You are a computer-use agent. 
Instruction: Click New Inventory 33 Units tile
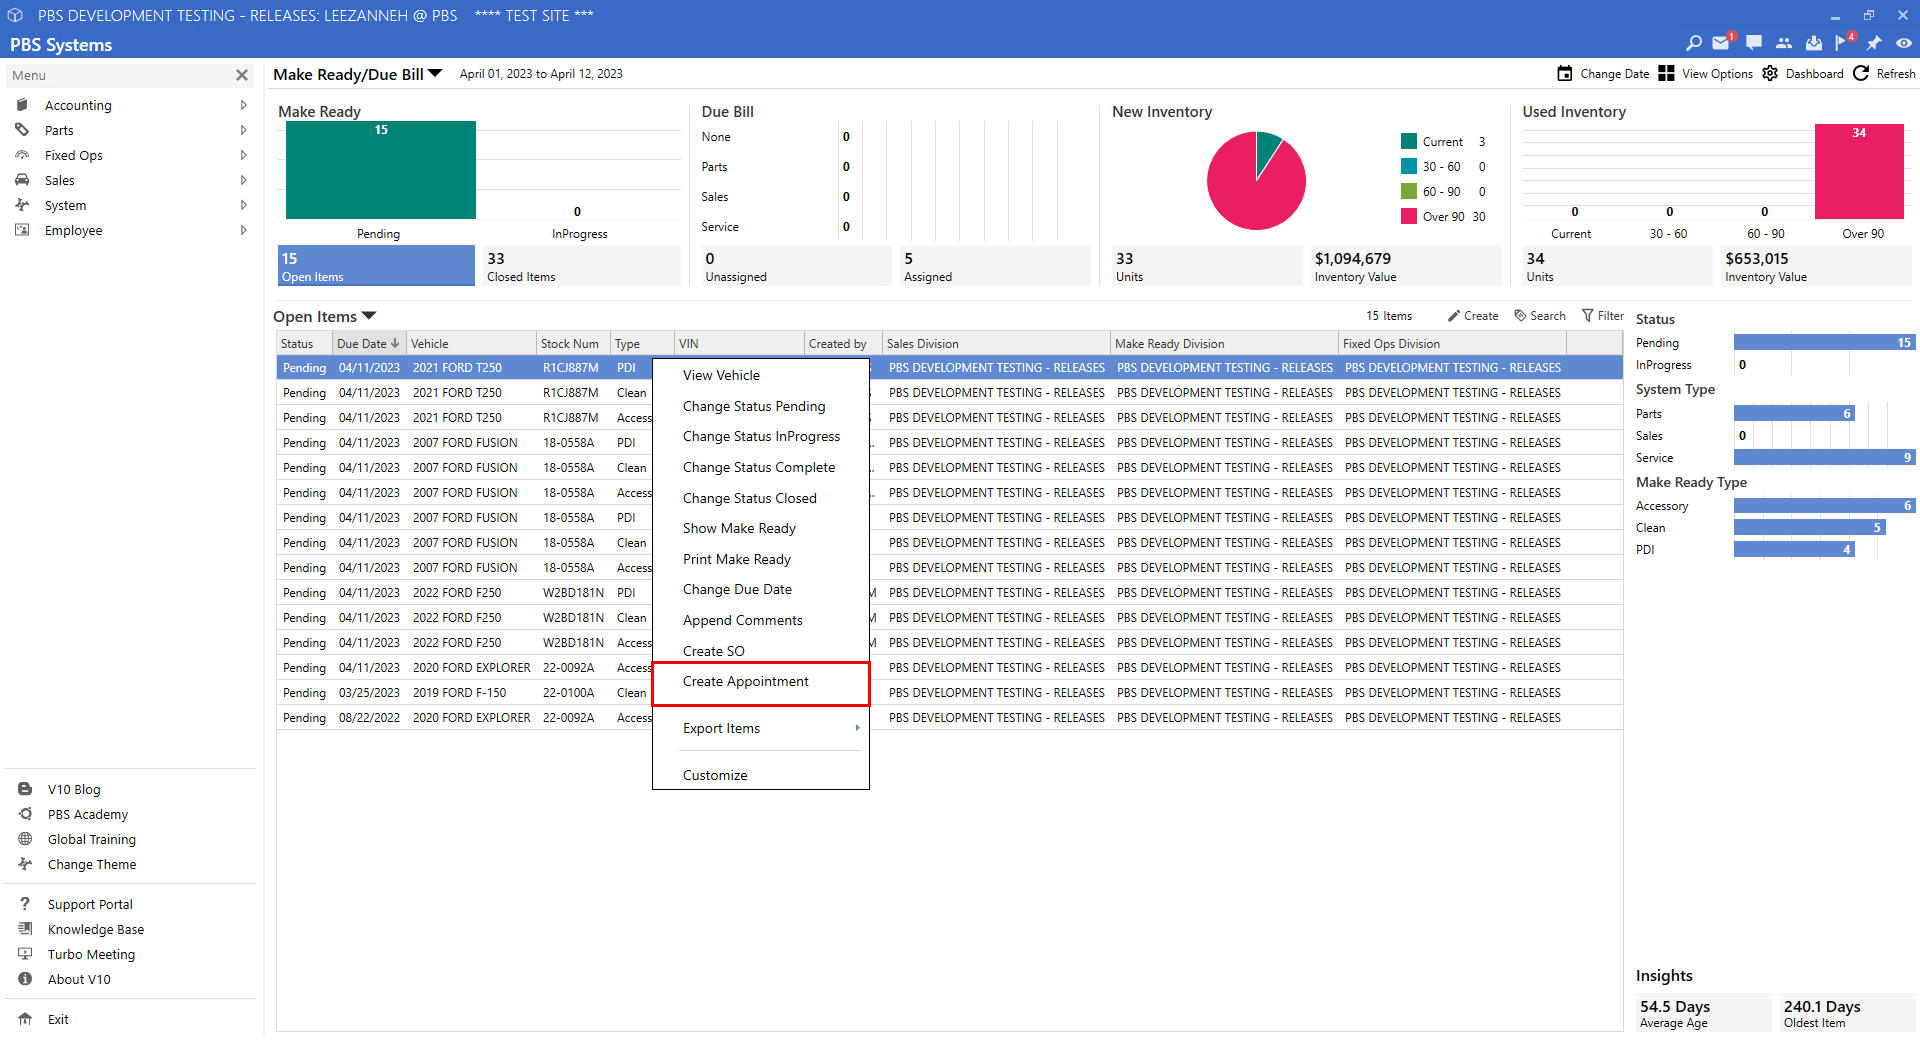(x=1207, y=266)
